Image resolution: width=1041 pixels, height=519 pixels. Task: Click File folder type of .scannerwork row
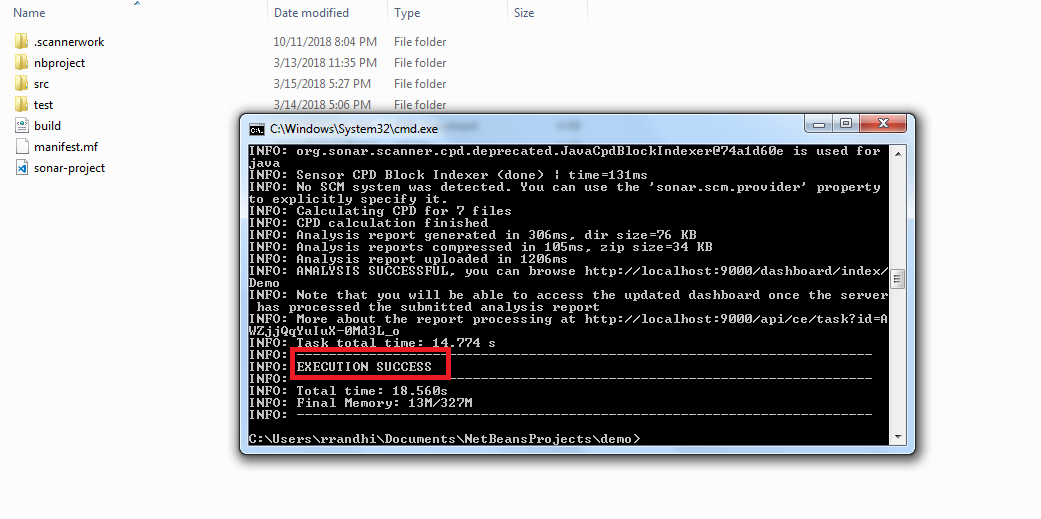420,42
